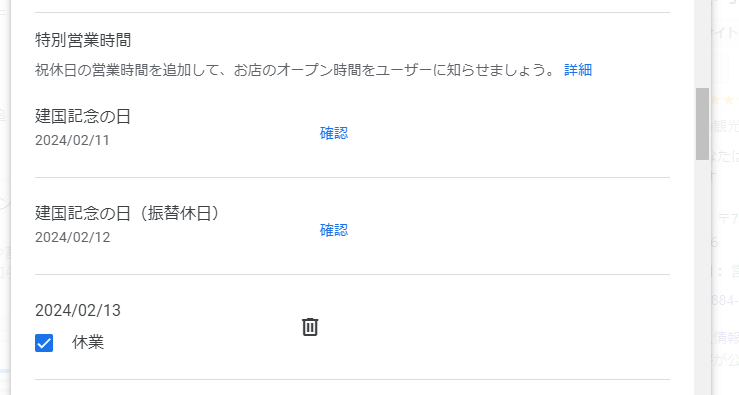
Task: Click the 祝休日の営業時間 description text
Action: (x=296, y=70)
